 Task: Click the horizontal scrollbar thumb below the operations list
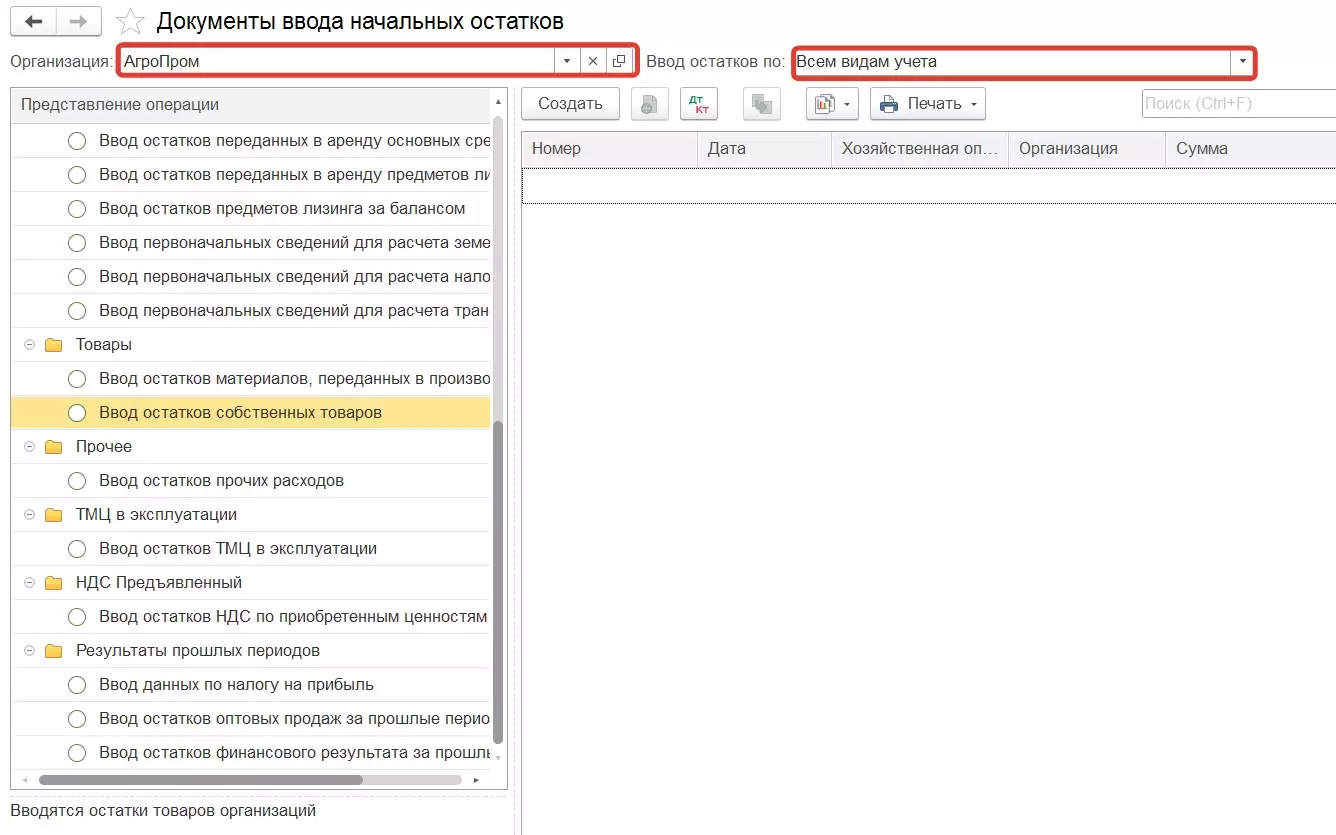(x=200, y=780)
